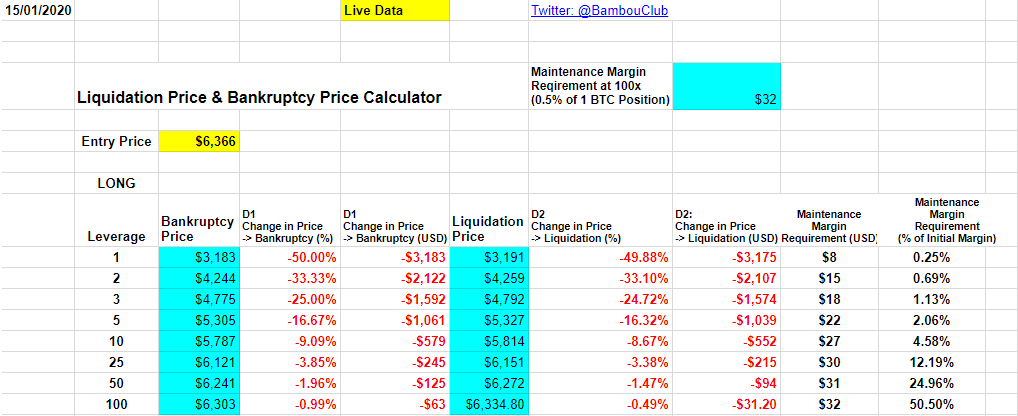Click the Entry Price value $6,366
This screenshot has height=416, width=1018.
pos(199,141)
